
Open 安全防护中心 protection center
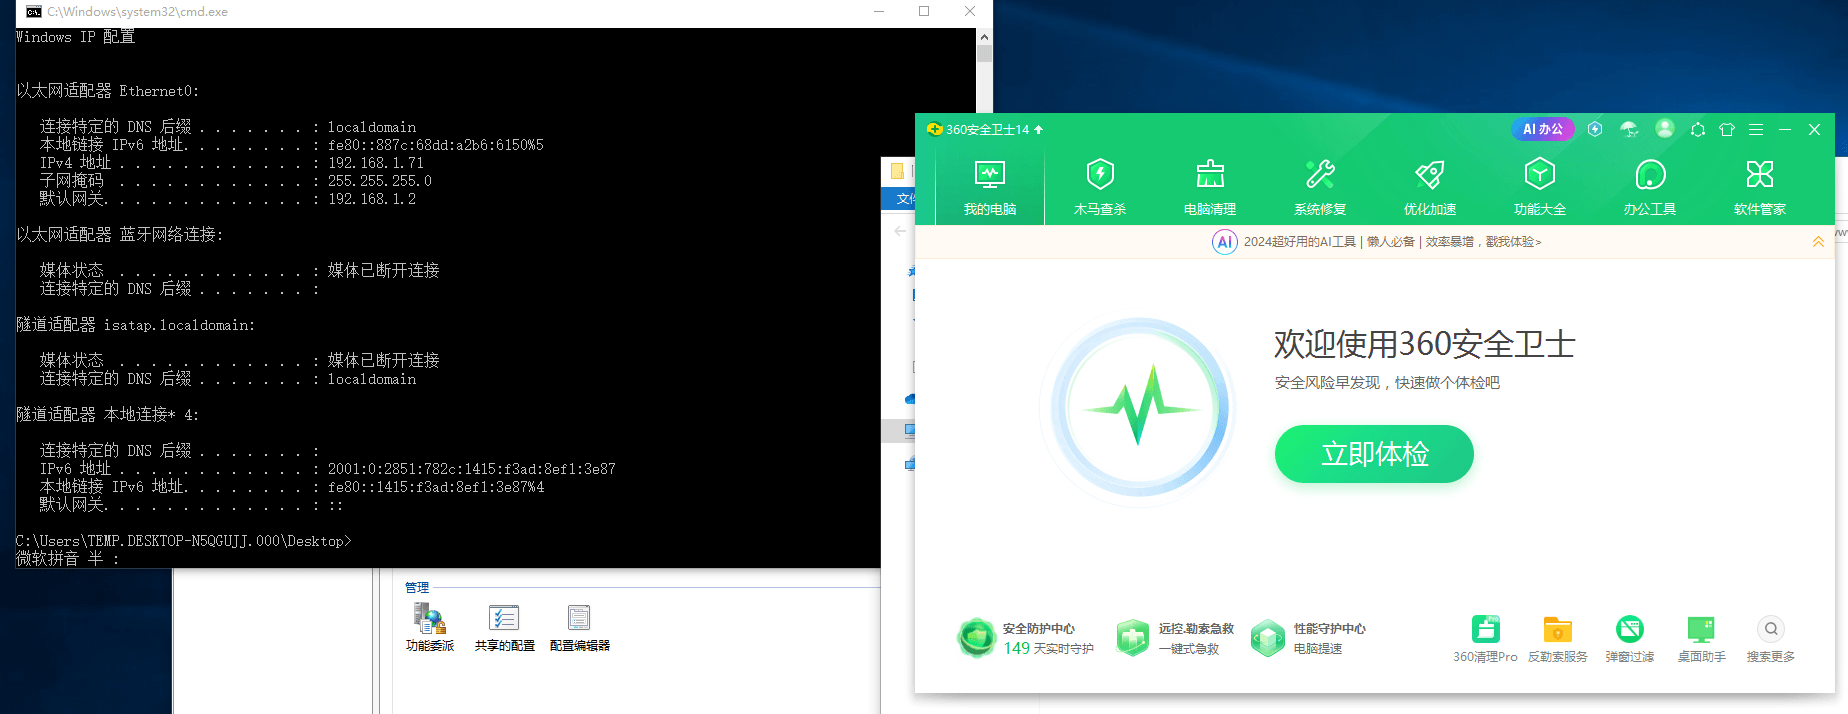tap(1026, 638)
